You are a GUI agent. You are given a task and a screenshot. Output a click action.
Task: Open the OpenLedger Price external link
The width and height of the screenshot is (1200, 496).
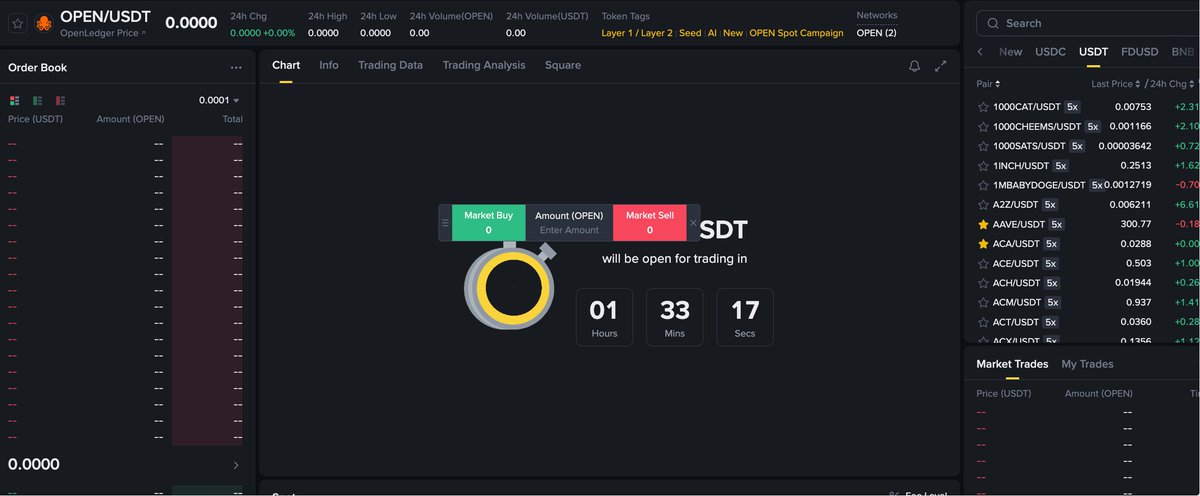tap(102, 33)
